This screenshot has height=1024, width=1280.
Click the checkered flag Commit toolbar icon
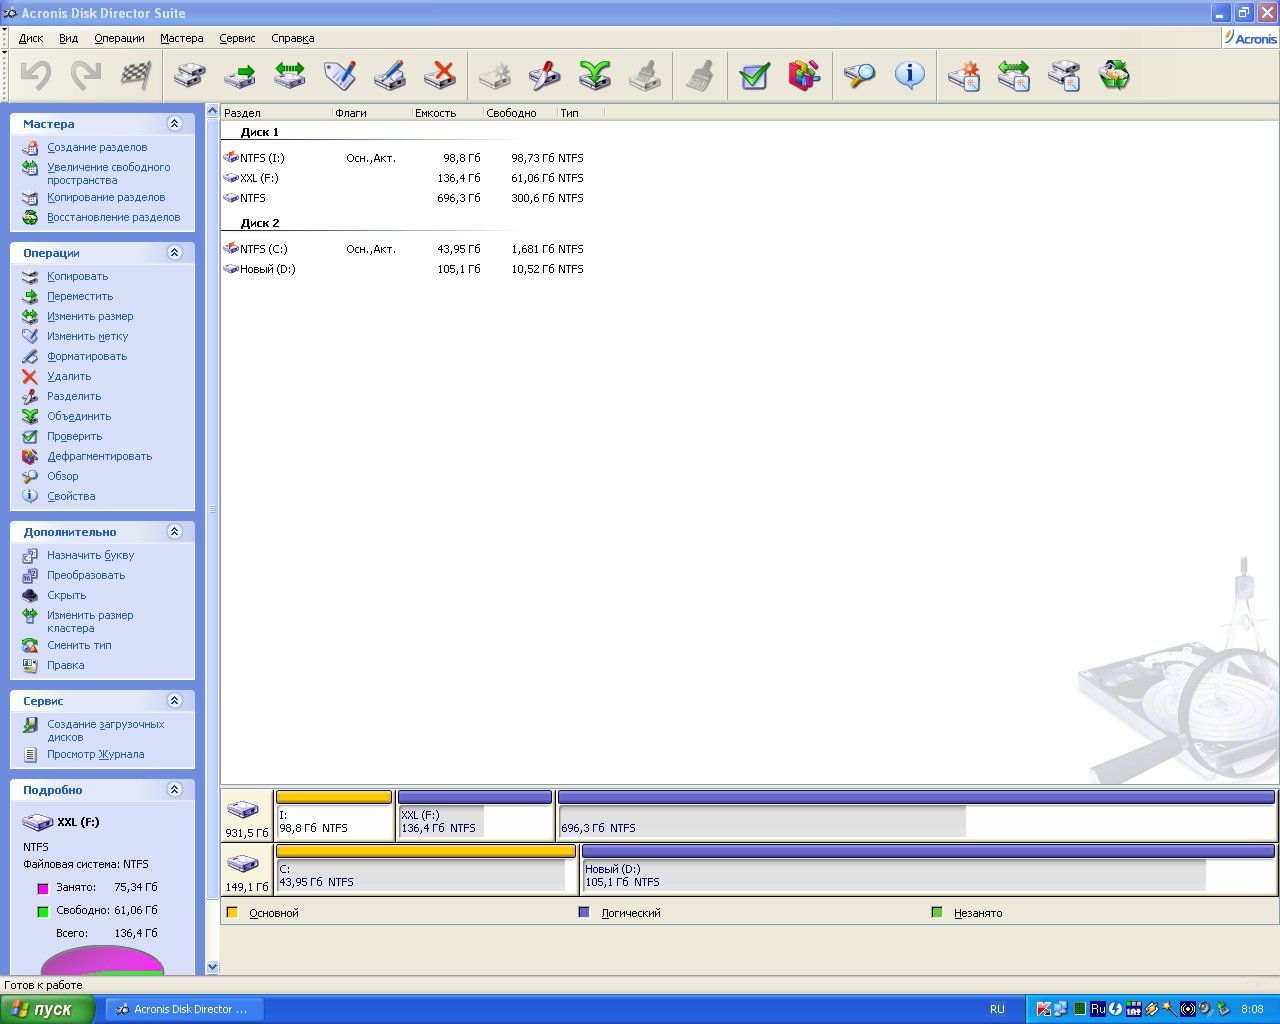tap(136, 75)
